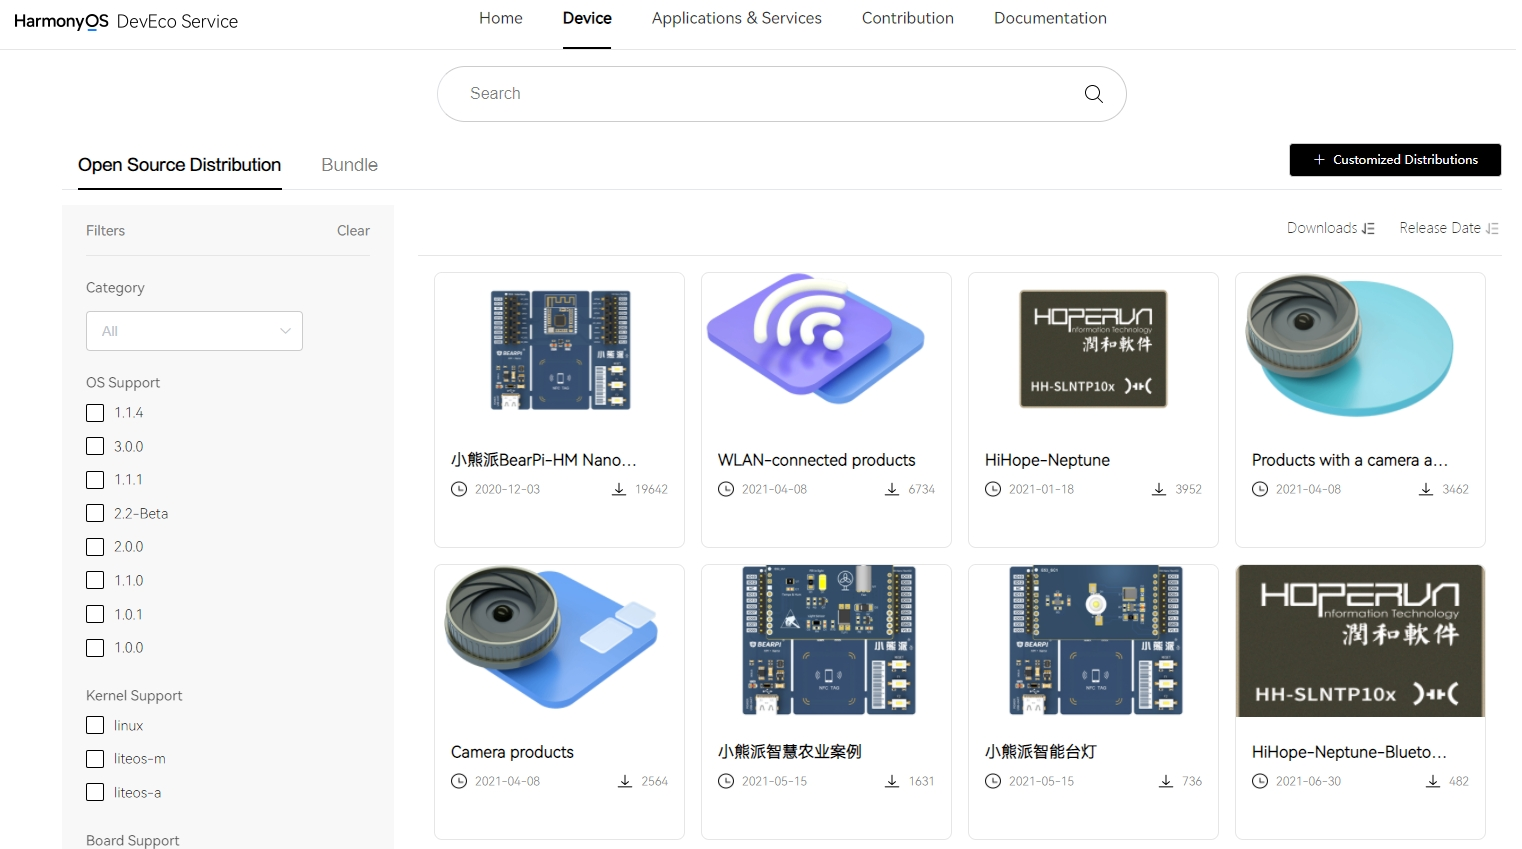Viewport: 1522px width, 849px height.
Task: Open the Camera products title link
Action: click(512, 752)
